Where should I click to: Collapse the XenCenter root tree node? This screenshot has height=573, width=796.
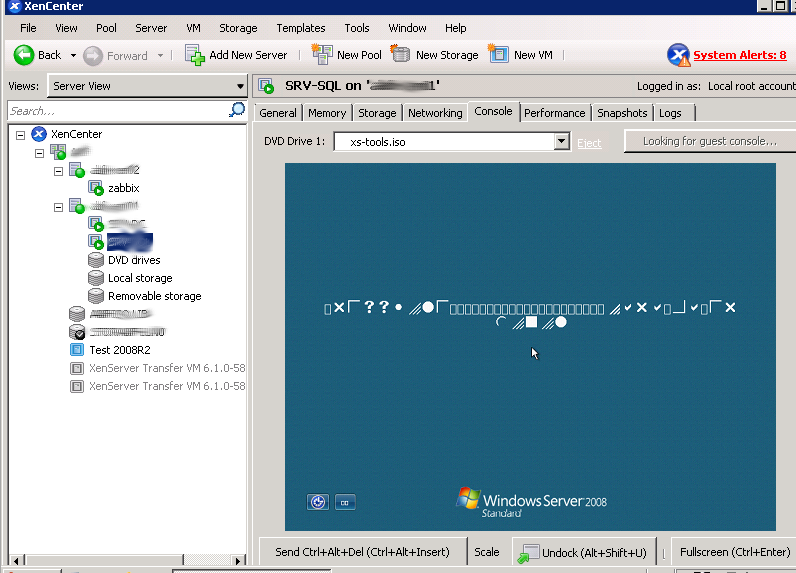tap(21, 134)
